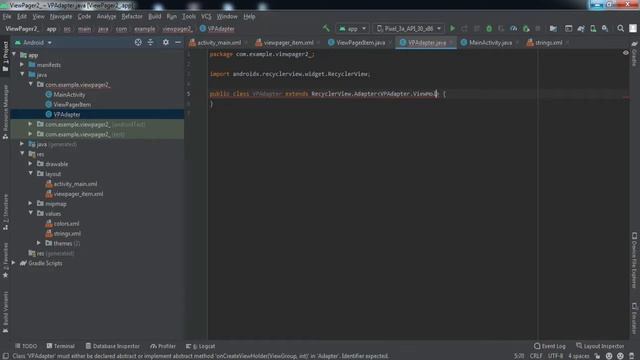The width and height of the screenshot is (640, 360).
Task: Open Project Structure folder icon
Action: tap(553, 29)
